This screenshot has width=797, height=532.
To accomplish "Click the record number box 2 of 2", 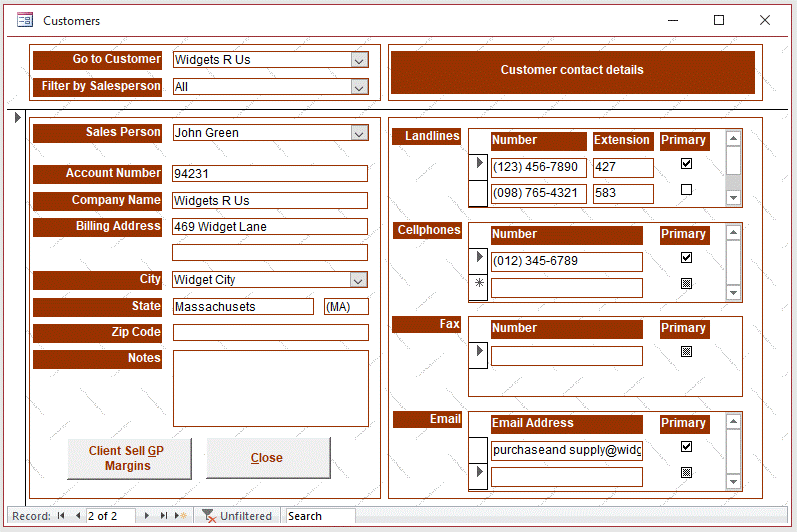I will 111,516.
